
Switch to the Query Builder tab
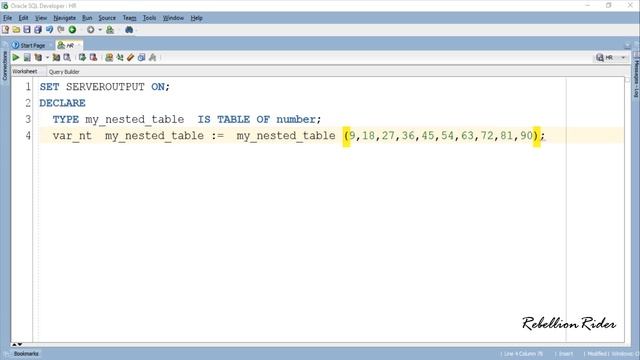64,72
